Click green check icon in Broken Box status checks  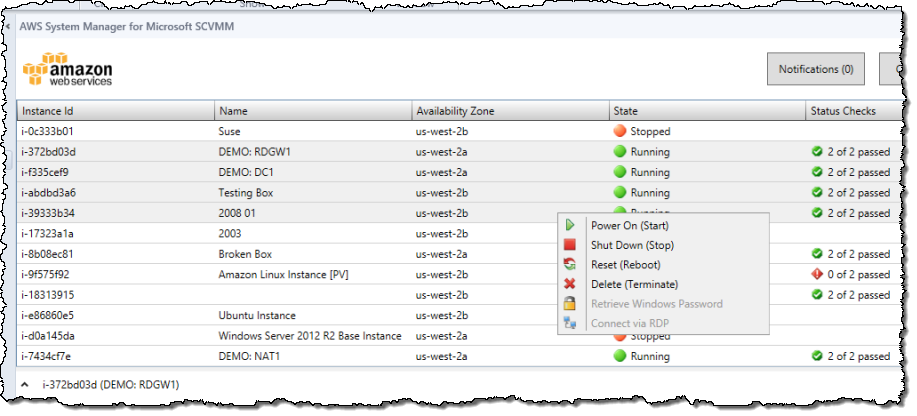[817, 254]
